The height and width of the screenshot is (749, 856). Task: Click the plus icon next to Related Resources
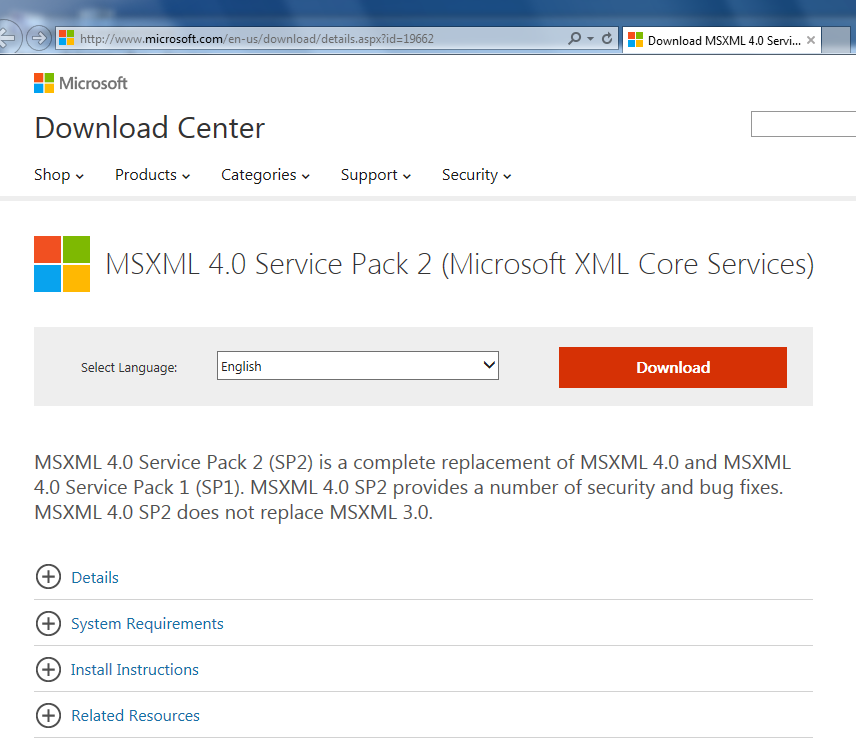[48, 715]
